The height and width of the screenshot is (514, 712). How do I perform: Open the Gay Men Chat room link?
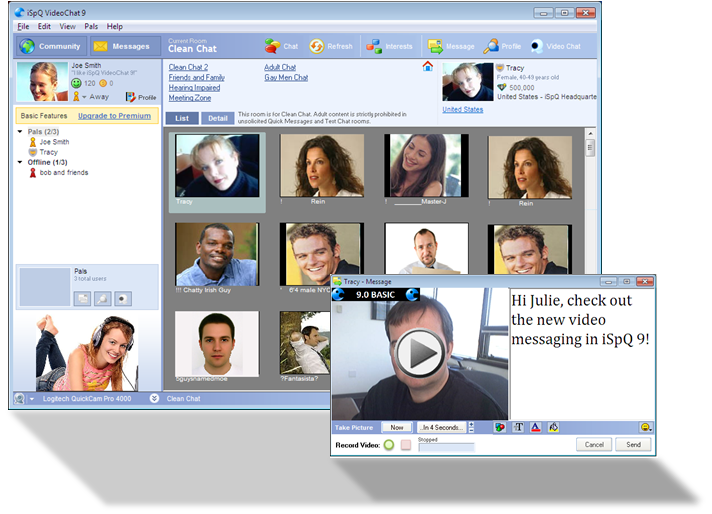coord(286,78)
